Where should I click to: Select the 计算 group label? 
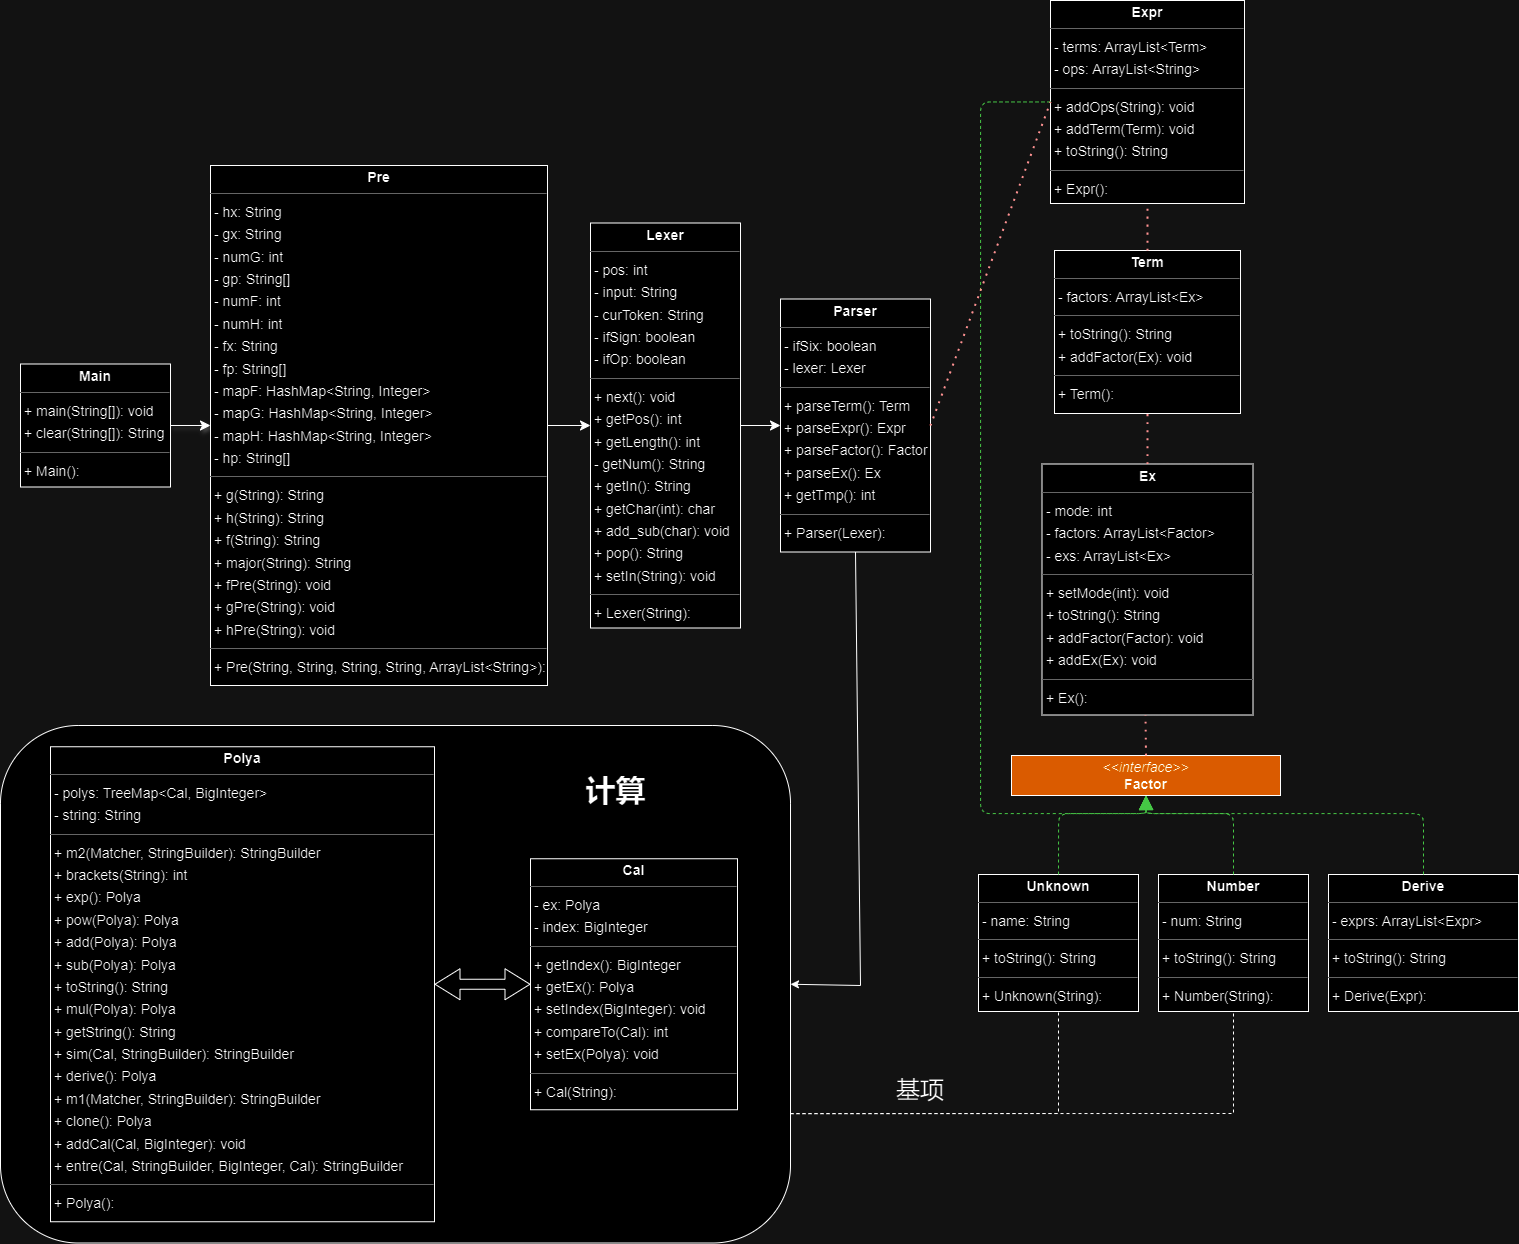coord(615,791)
